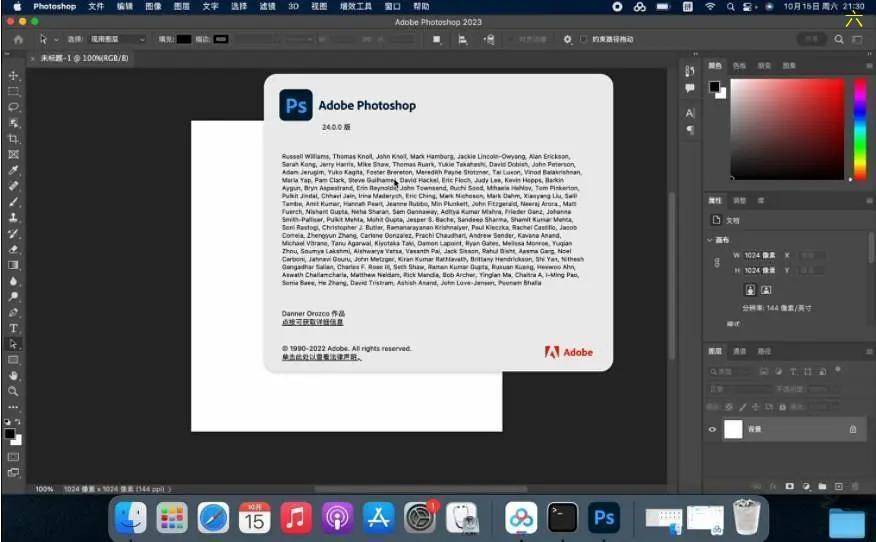Image resolution: width=876 pixels, height=542 pixels.
Task: Select the Horizontal Type tool
Action: [13, 328]
